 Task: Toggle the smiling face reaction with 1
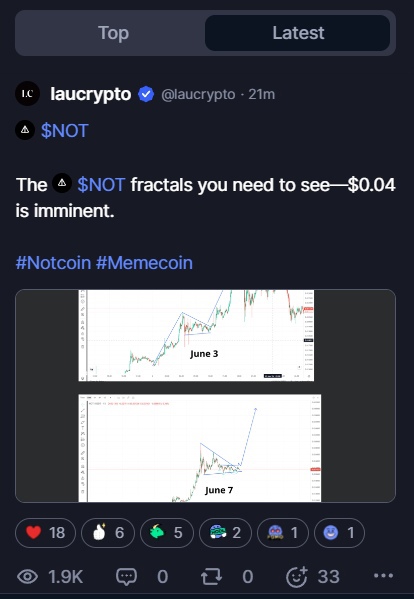(339, 533)
